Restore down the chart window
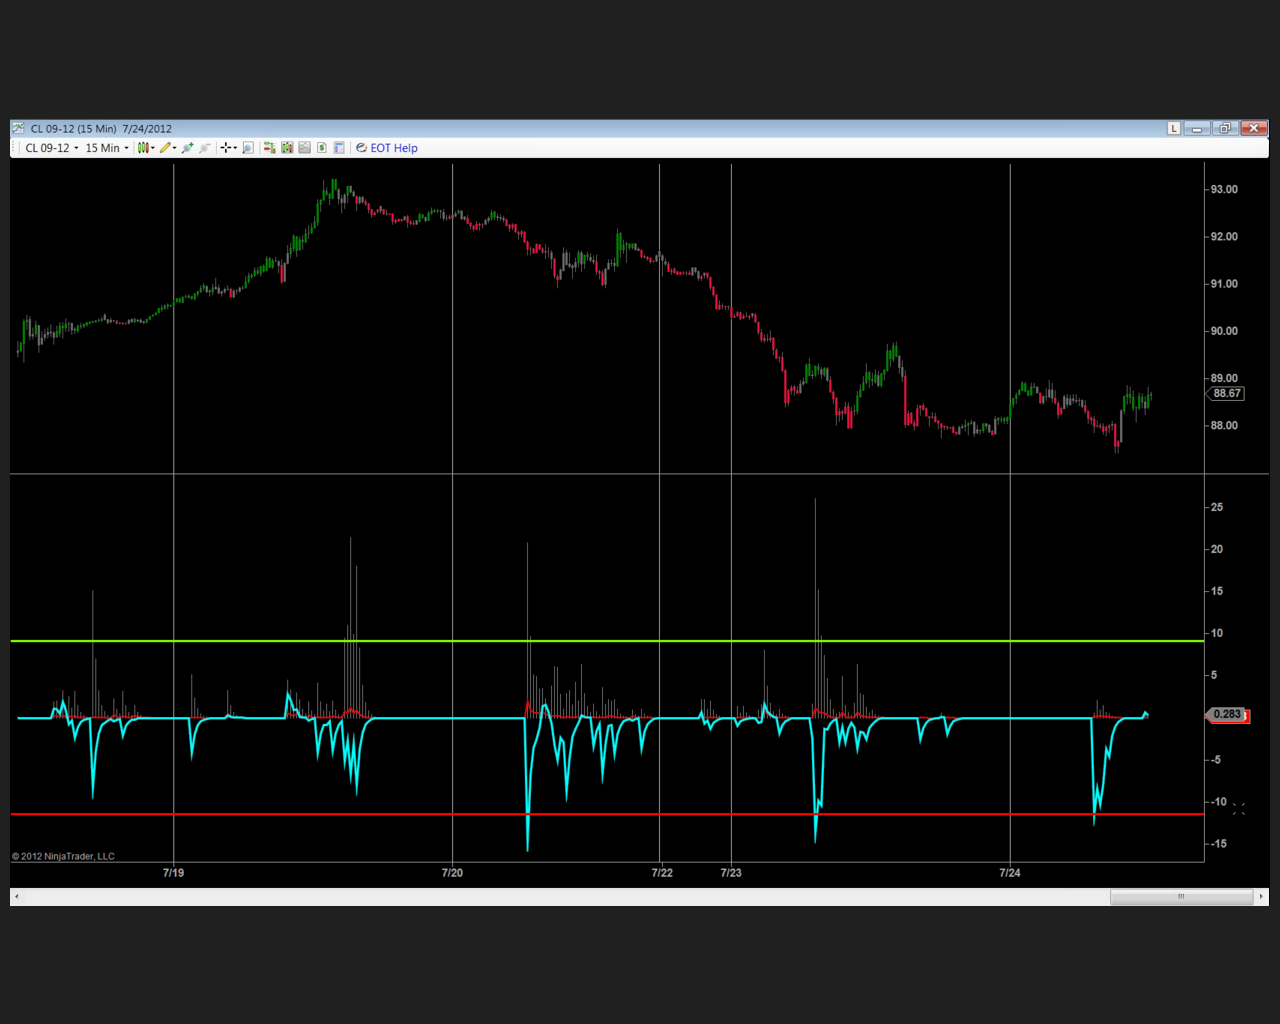 click(x=1225, y=128)
